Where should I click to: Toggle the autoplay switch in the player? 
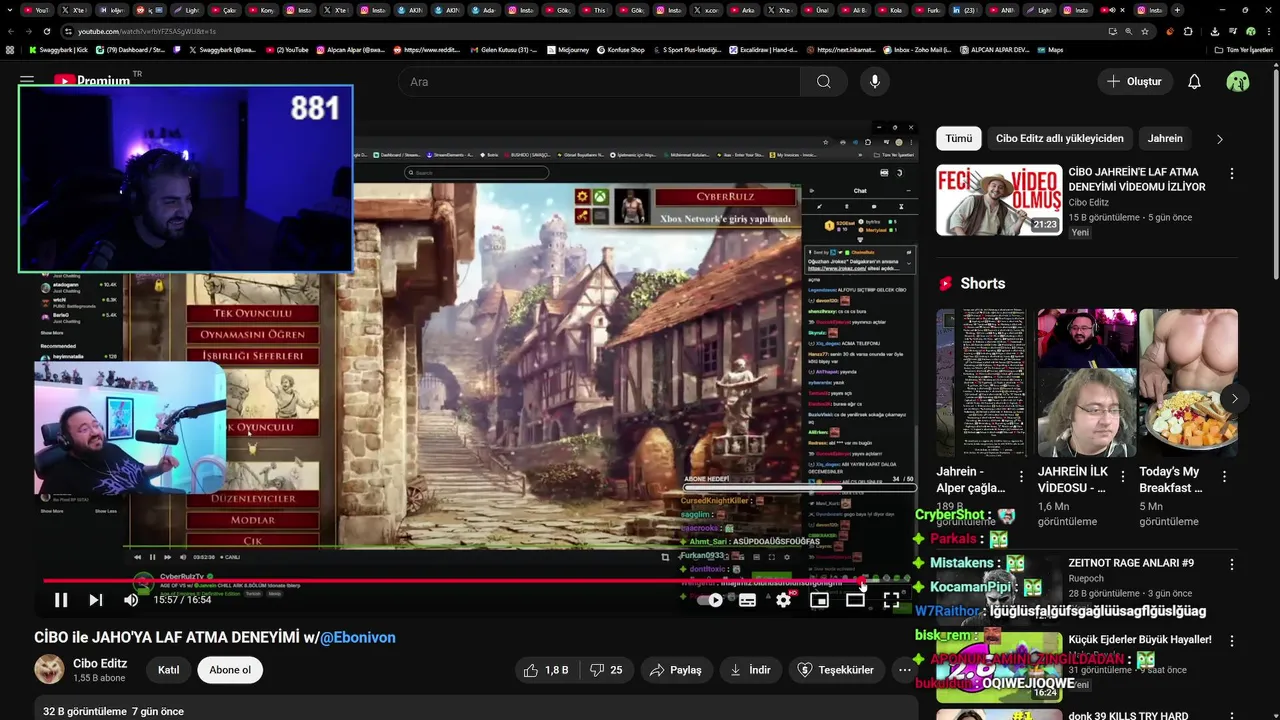(x=710, y=600)
